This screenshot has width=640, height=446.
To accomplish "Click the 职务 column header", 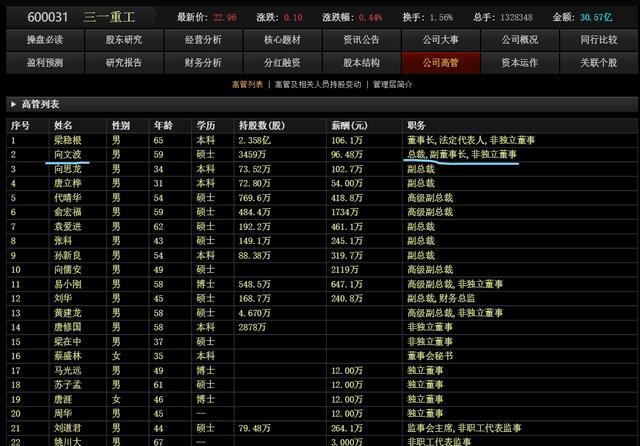I will (x=416, y=126).
